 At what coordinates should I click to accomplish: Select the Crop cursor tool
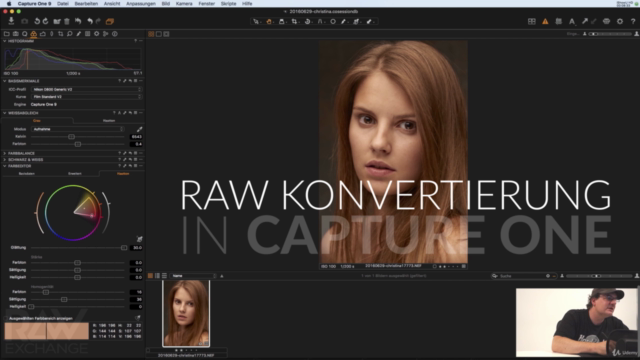(294, 22)
